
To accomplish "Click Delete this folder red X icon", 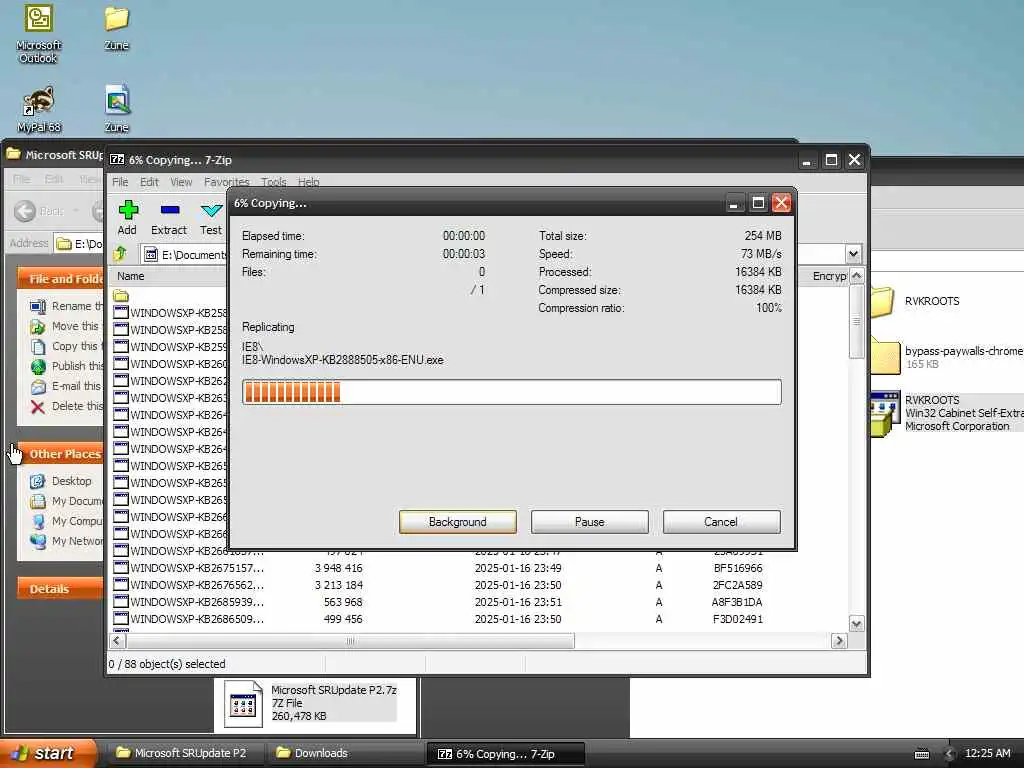I will tap(38, 407).
